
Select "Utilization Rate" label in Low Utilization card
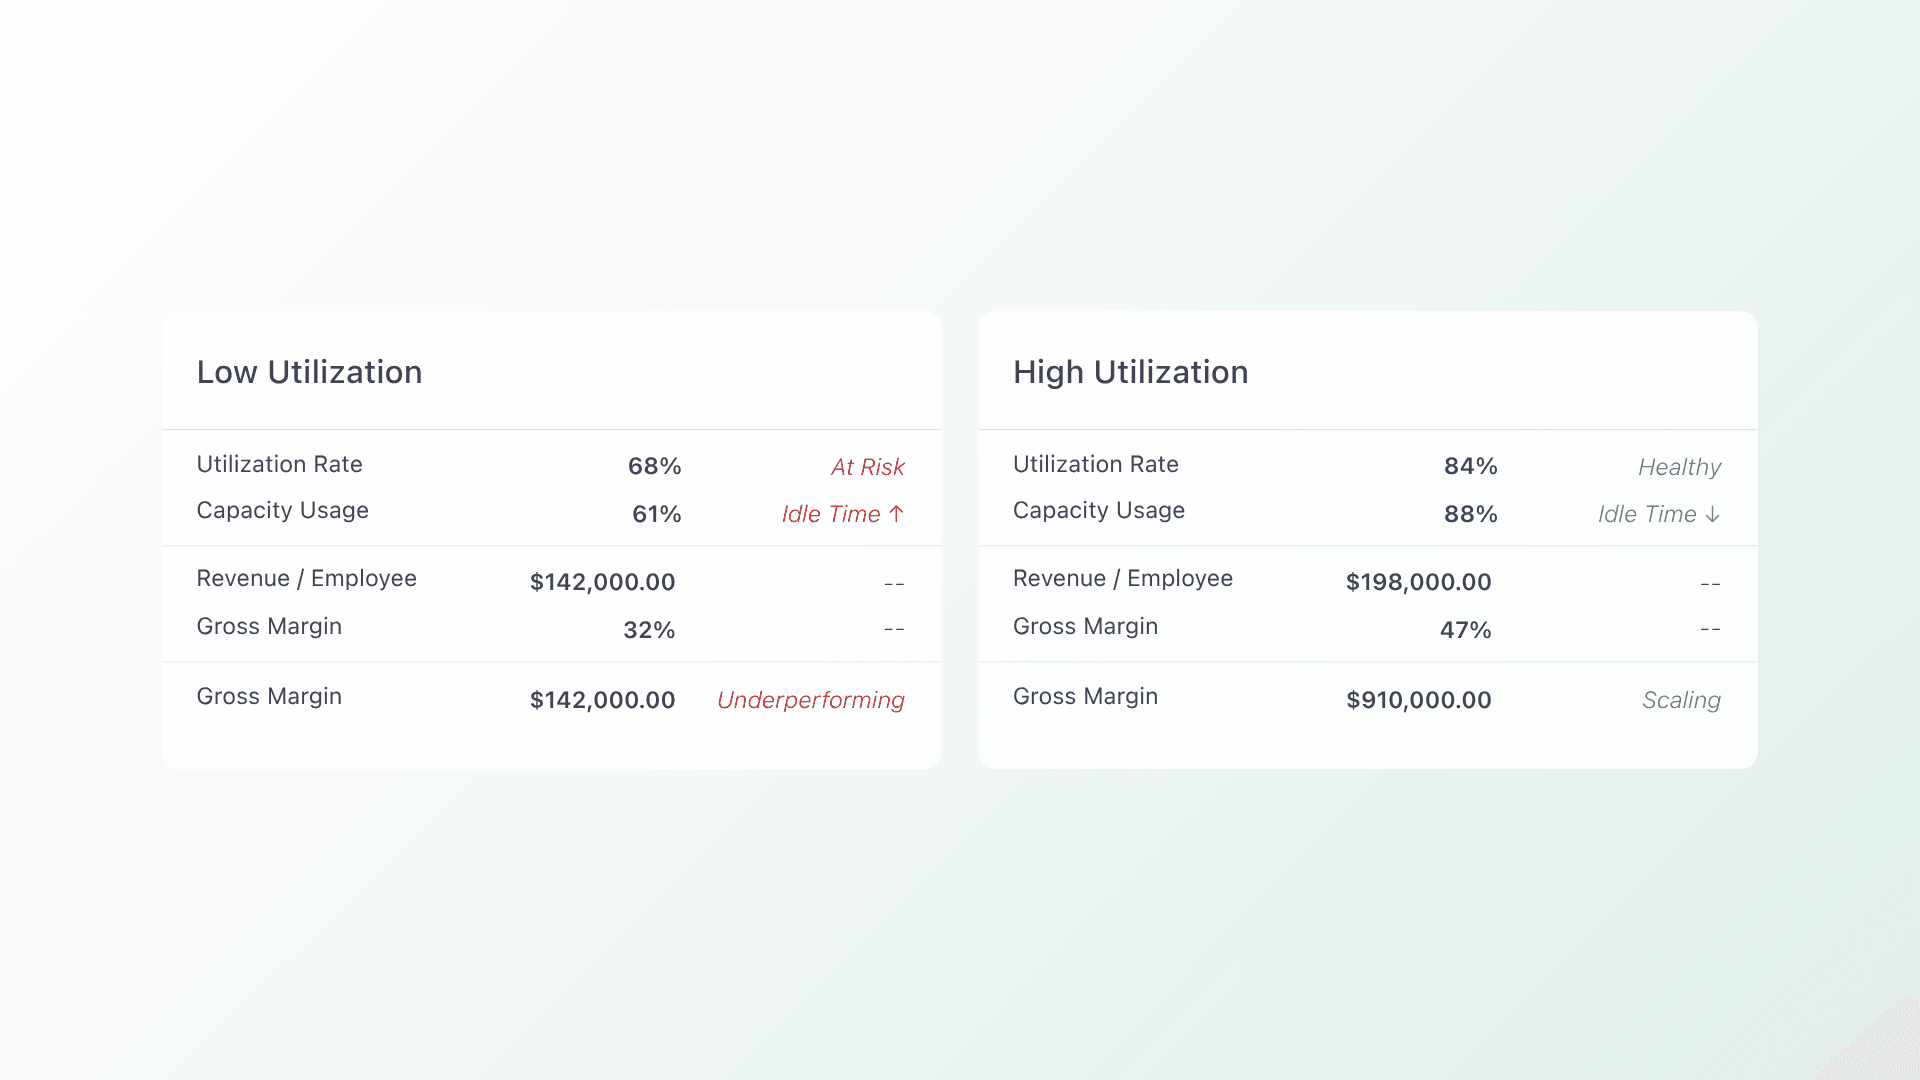[x=279, y=464]
